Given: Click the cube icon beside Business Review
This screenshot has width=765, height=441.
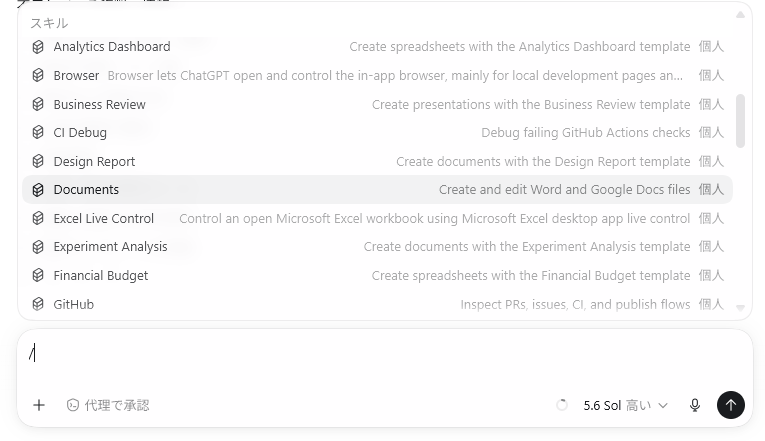Looking at the screenshot, I should [38, 104].
